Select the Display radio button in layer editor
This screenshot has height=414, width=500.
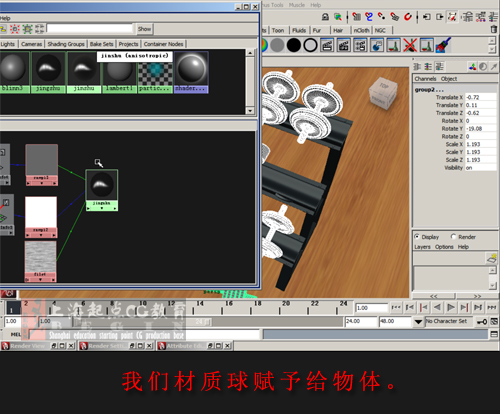[x=417, y=237]
